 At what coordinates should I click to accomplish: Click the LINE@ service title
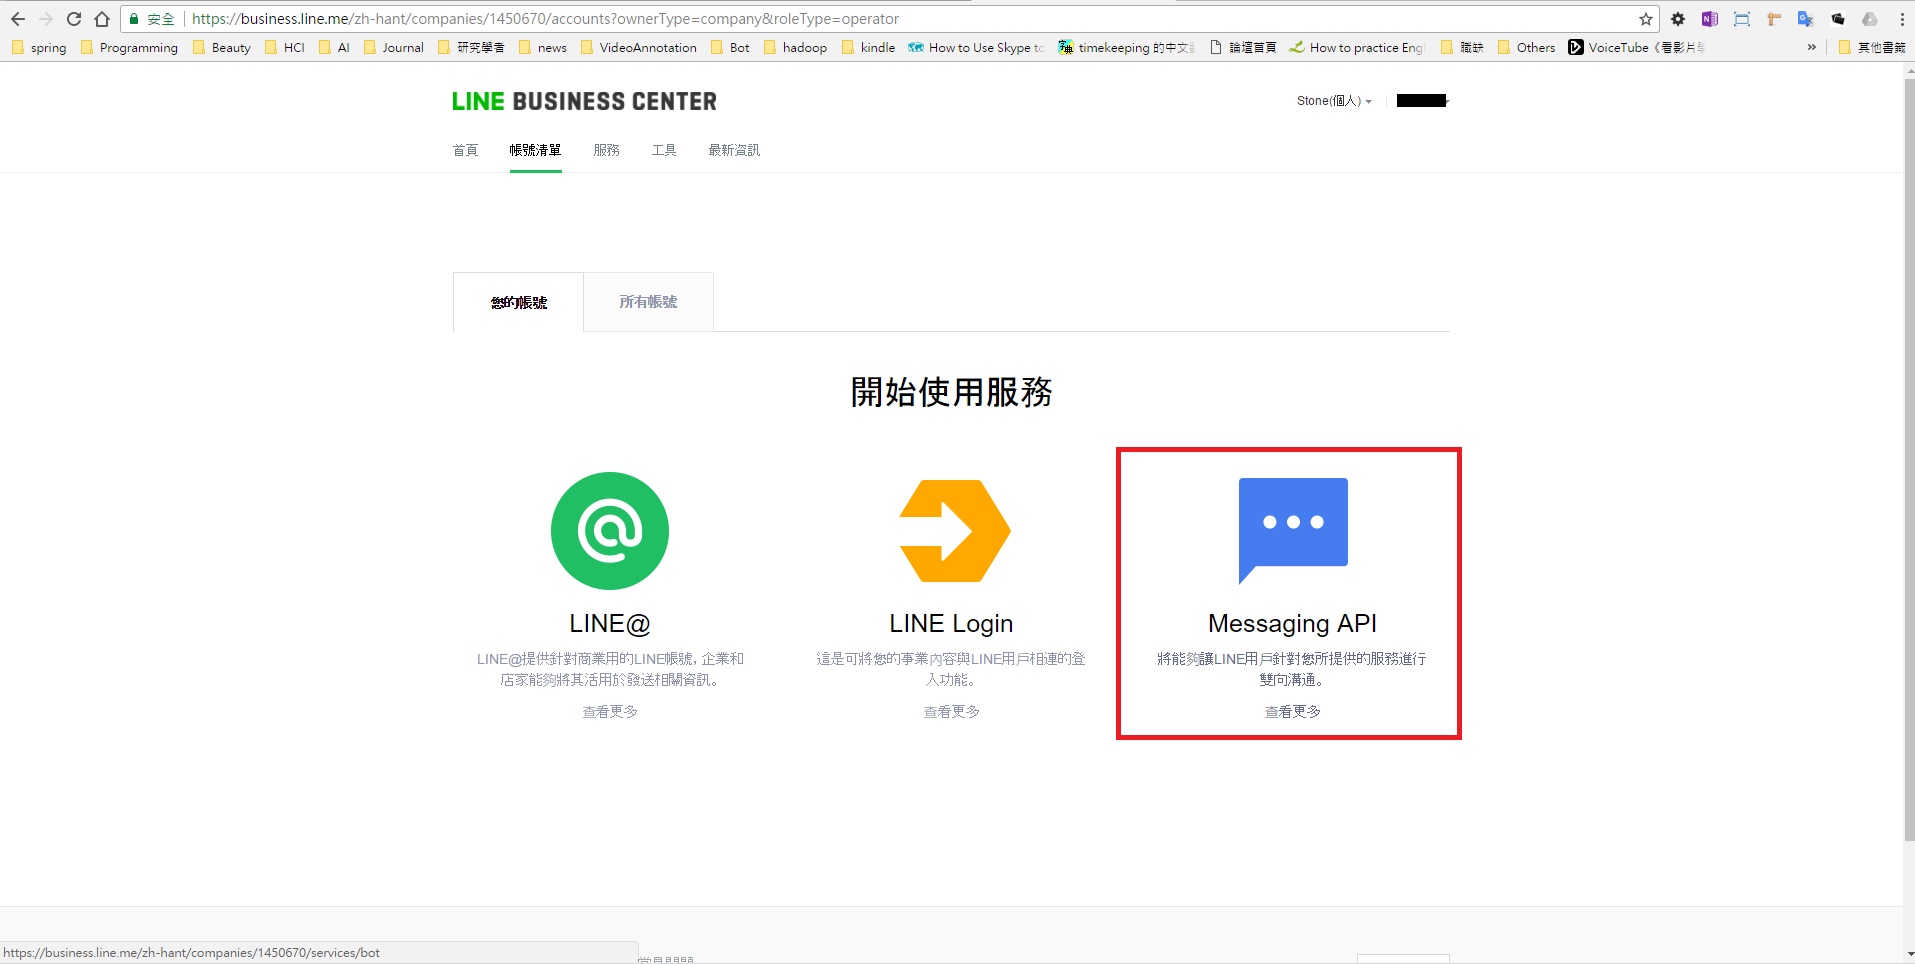610,624
